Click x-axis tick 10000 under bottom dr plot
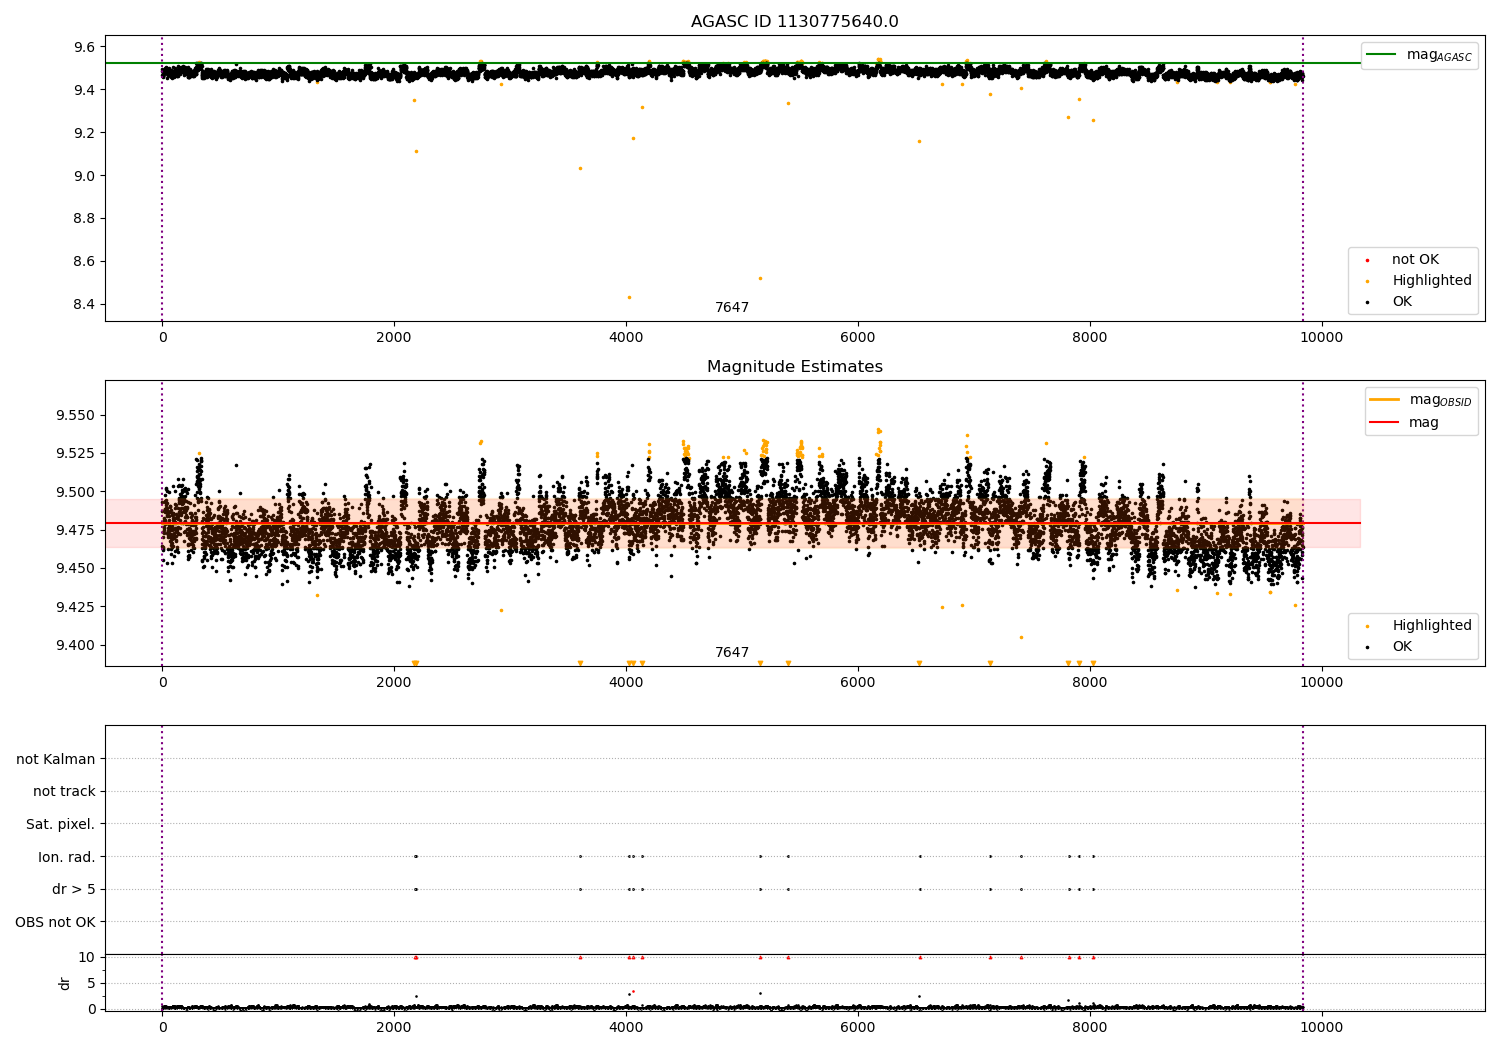 coord(1322,1028)
